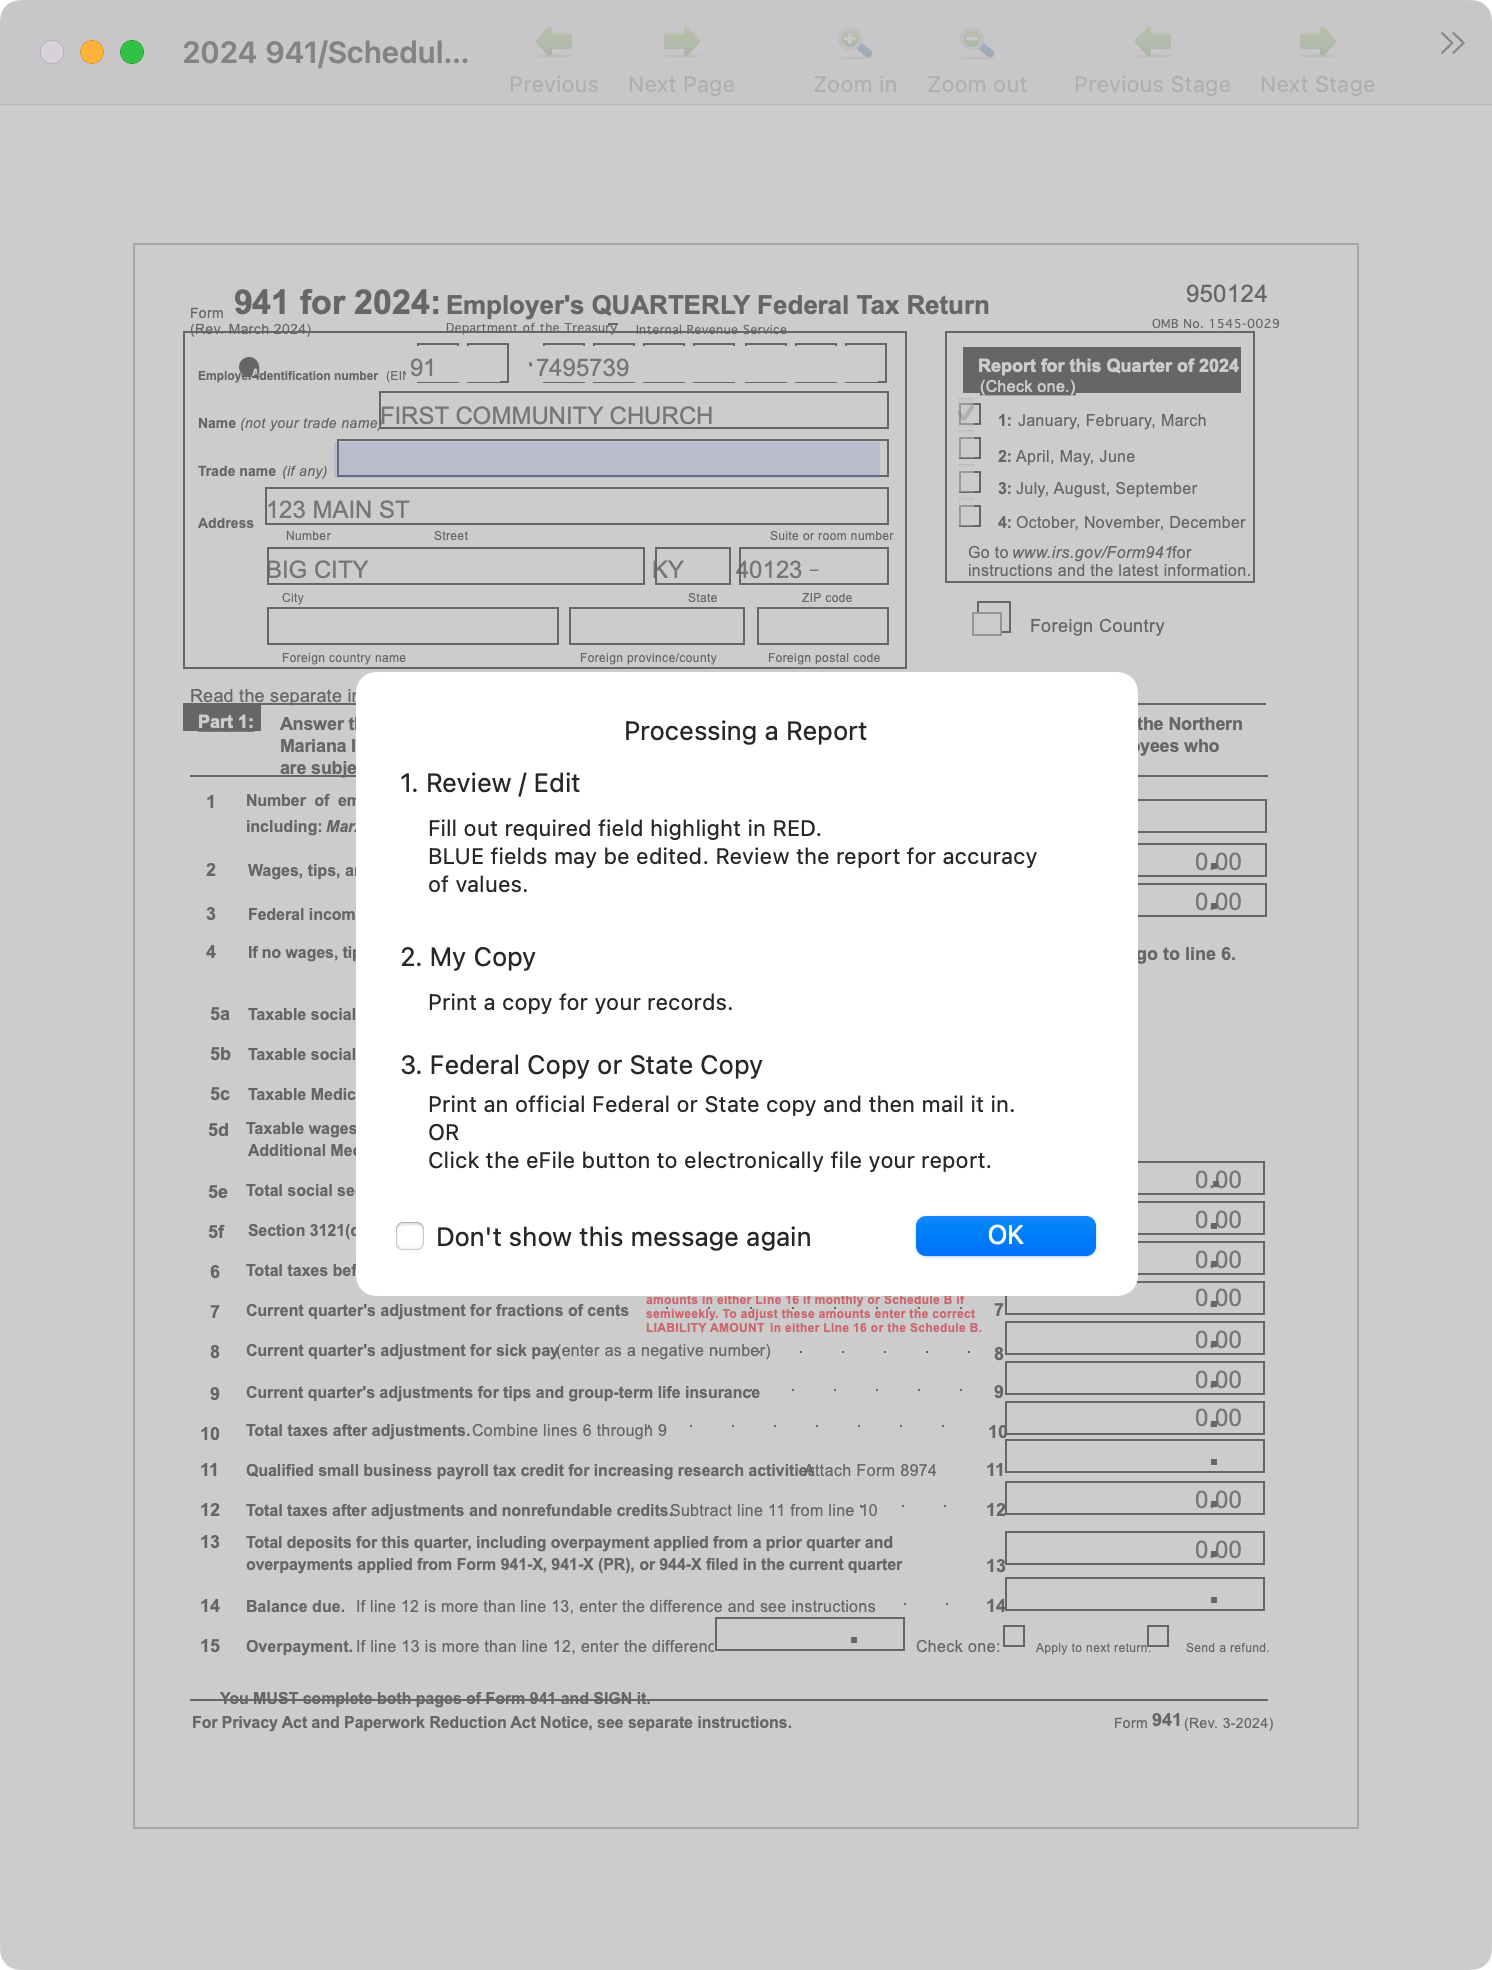
Task: Tick the "Apply to next return" checkbox
Action: pyautogui.click(x=1014, y=1636)
